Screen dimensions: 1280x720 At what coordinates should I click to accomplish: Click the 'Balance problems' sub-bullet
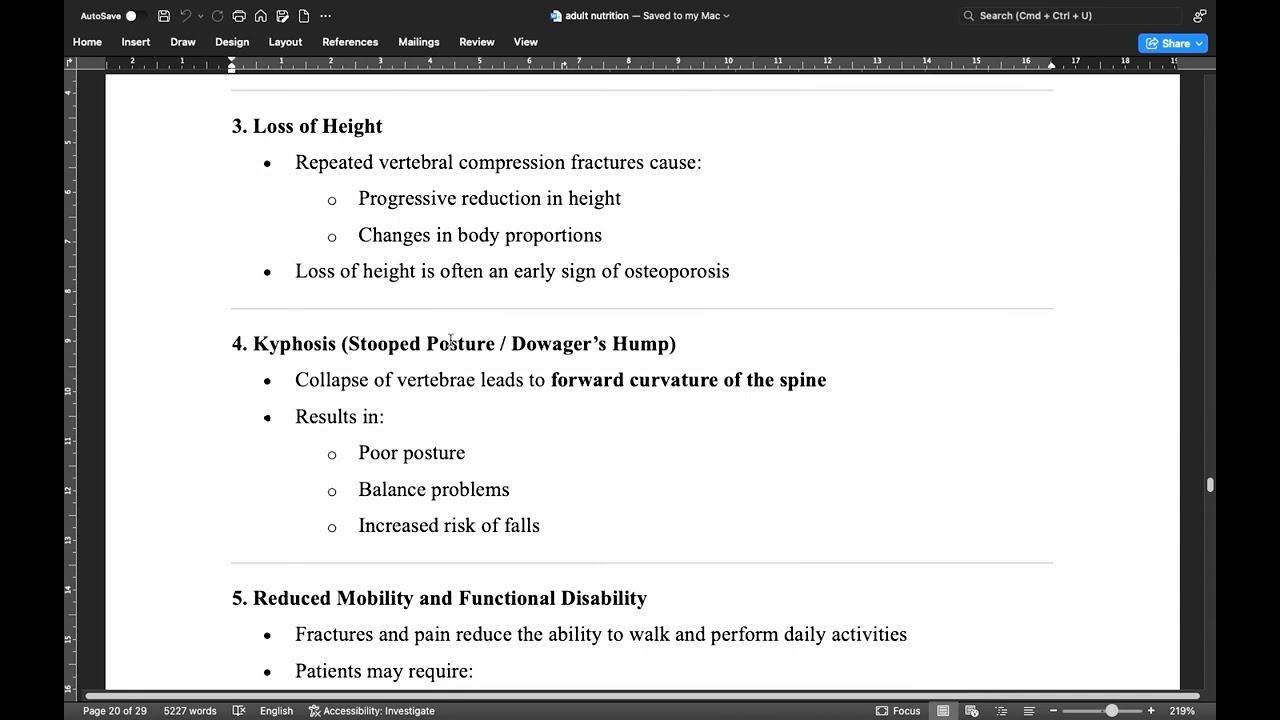coord(434,489)
